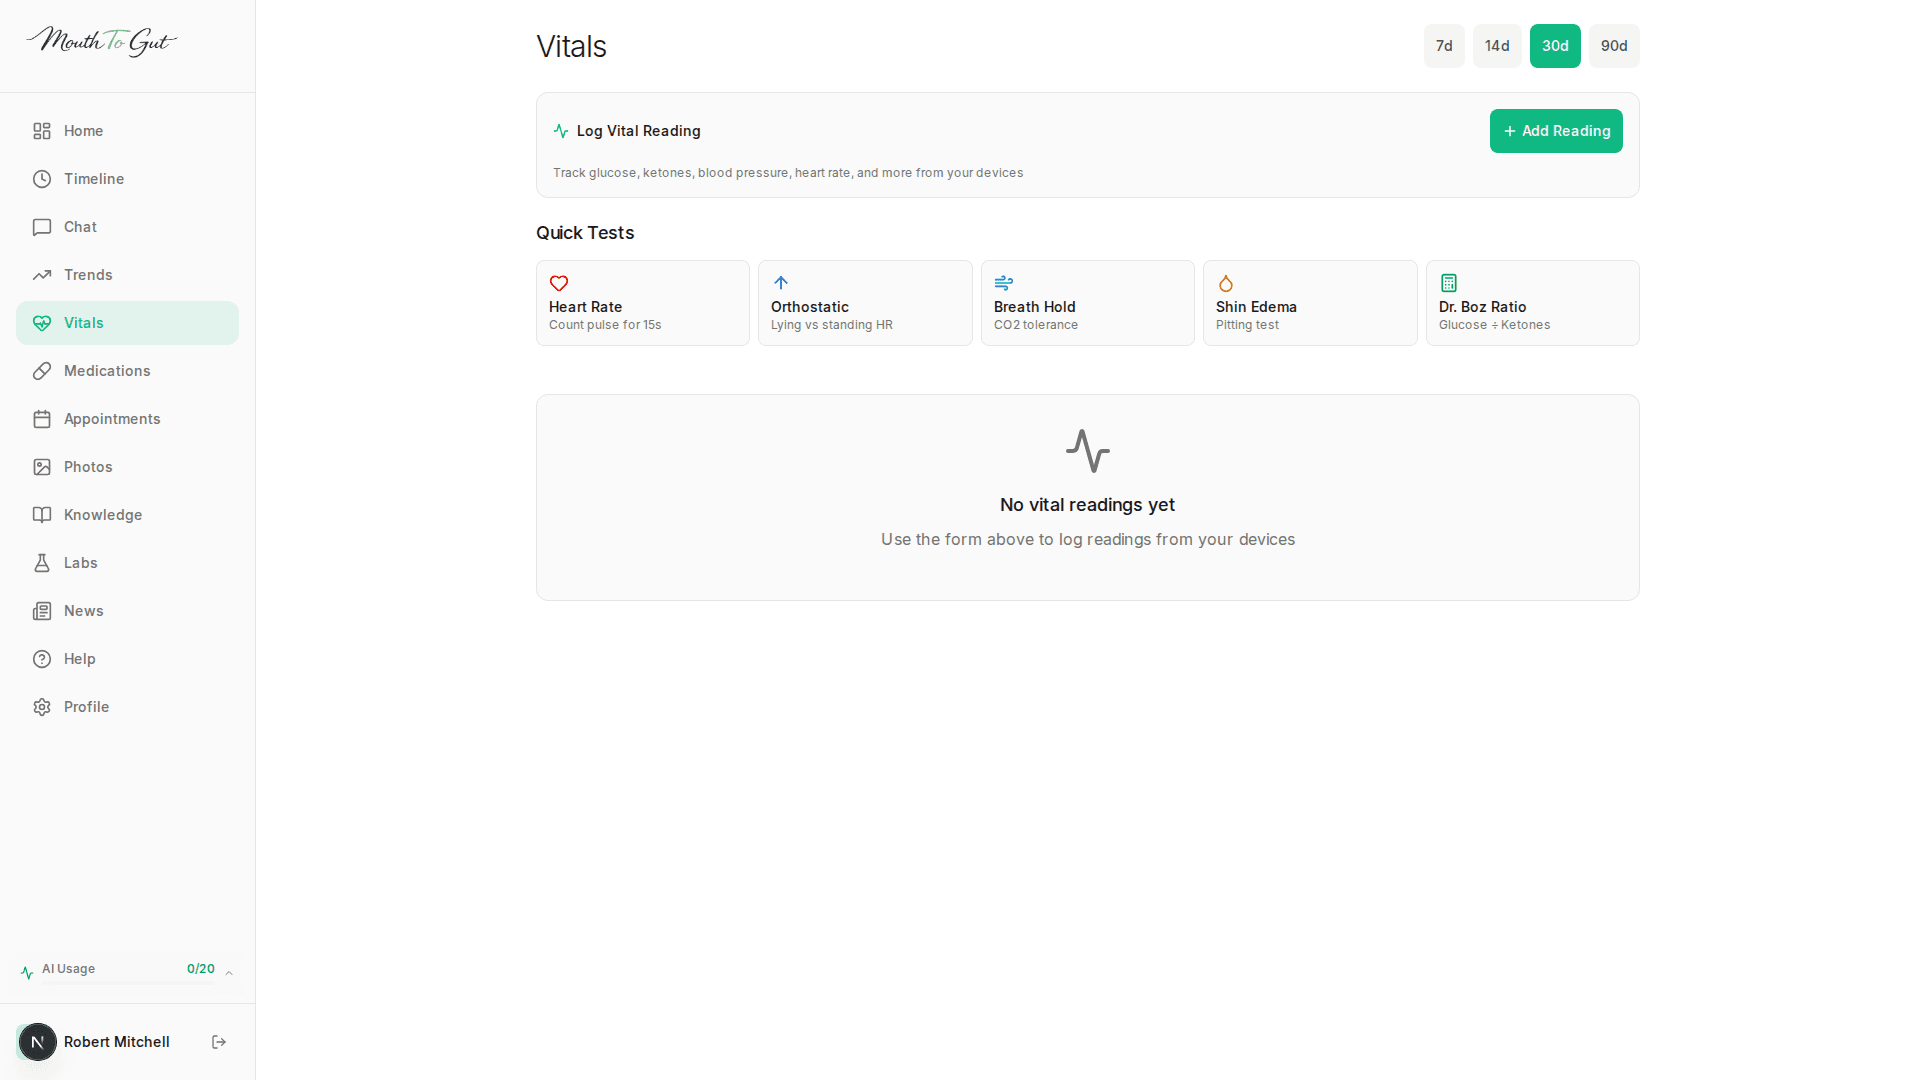Screen dimensions: 1920x1080
Task: Navigate to Home in the sidebar
Action: tap(83, 130)
